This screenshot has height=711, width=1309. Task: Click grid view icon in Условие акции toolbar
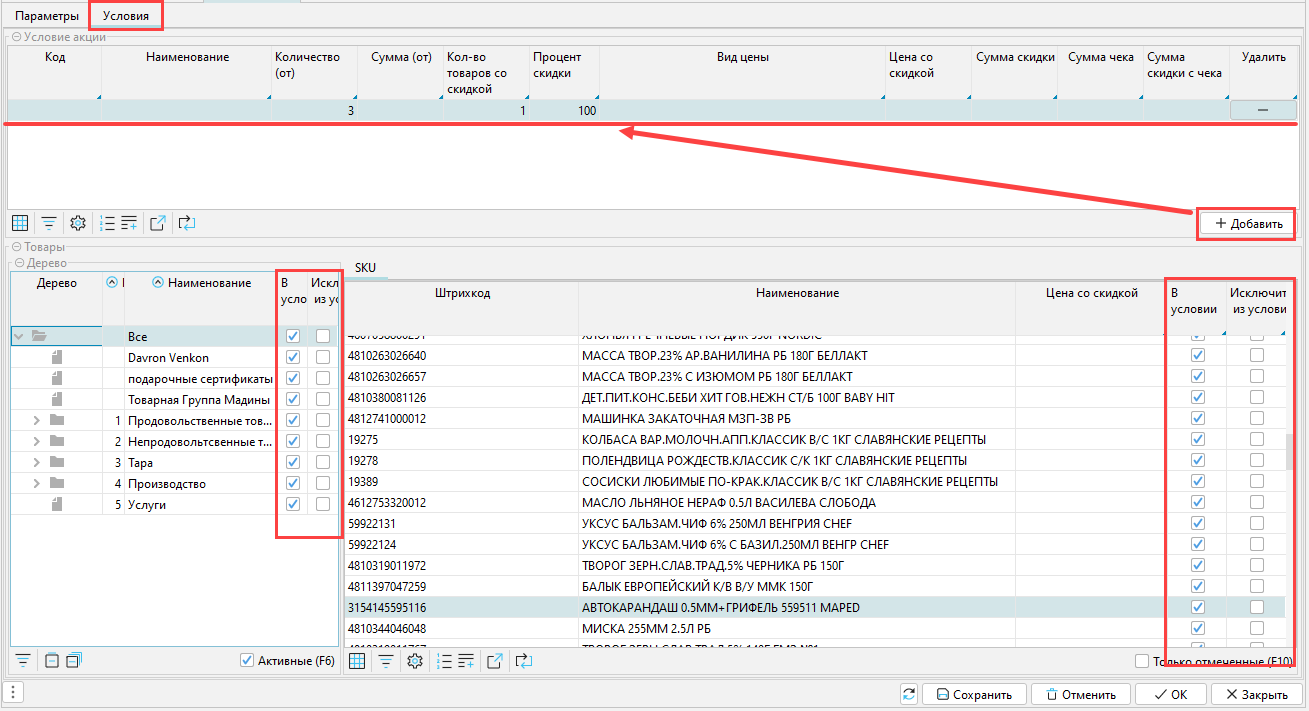(x=19, y=223)
